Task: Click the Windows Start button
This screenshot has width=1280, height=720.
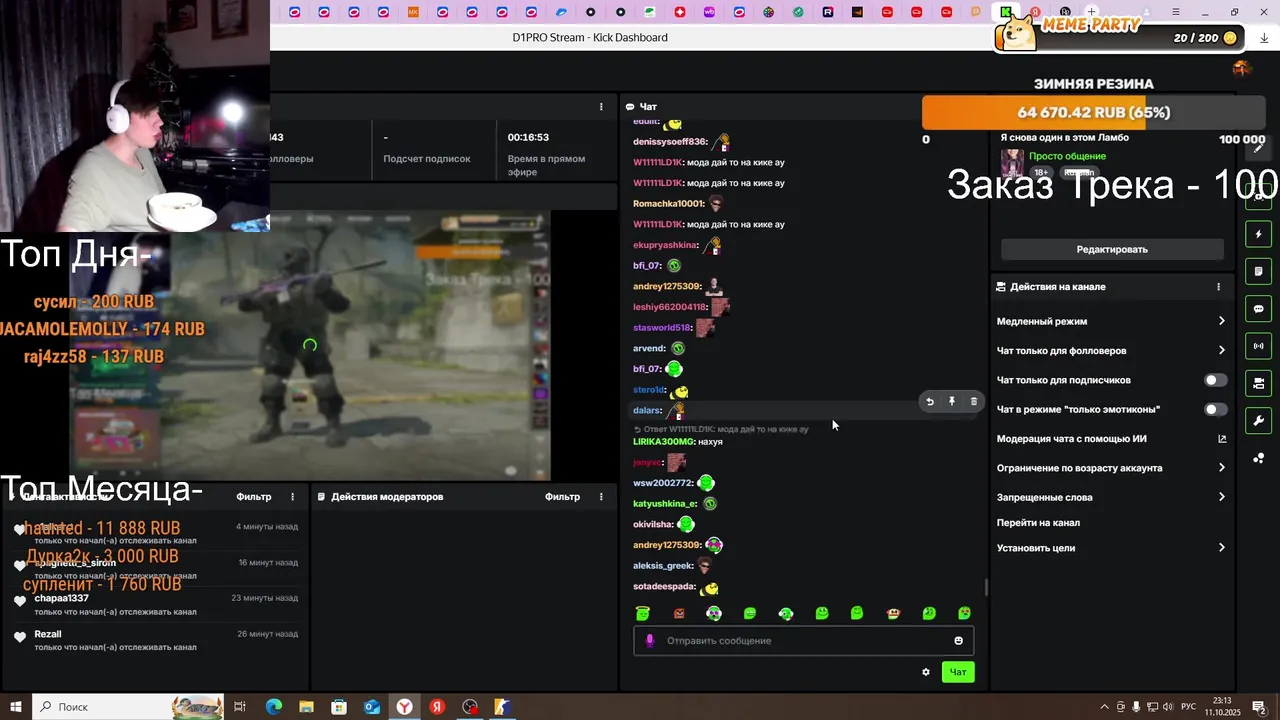Action: pos(16,707)
